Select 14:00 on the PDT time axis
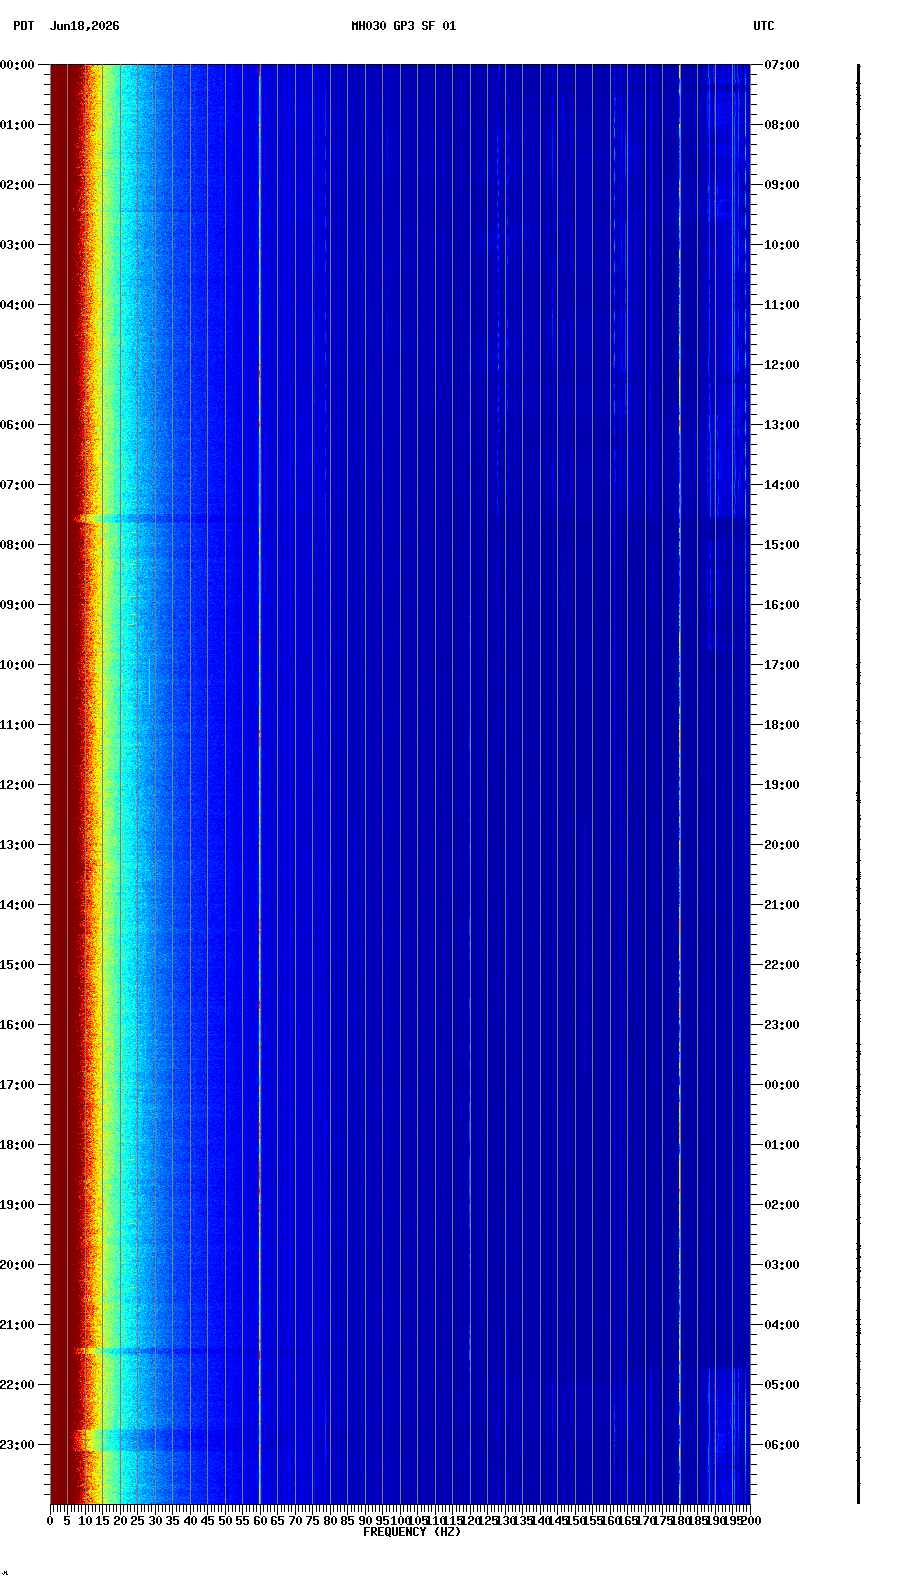 tap(17, 905)
